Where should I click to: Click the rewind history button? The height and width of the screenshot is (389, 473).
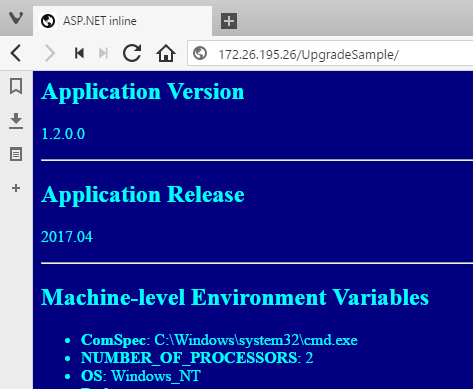point(79,53)
